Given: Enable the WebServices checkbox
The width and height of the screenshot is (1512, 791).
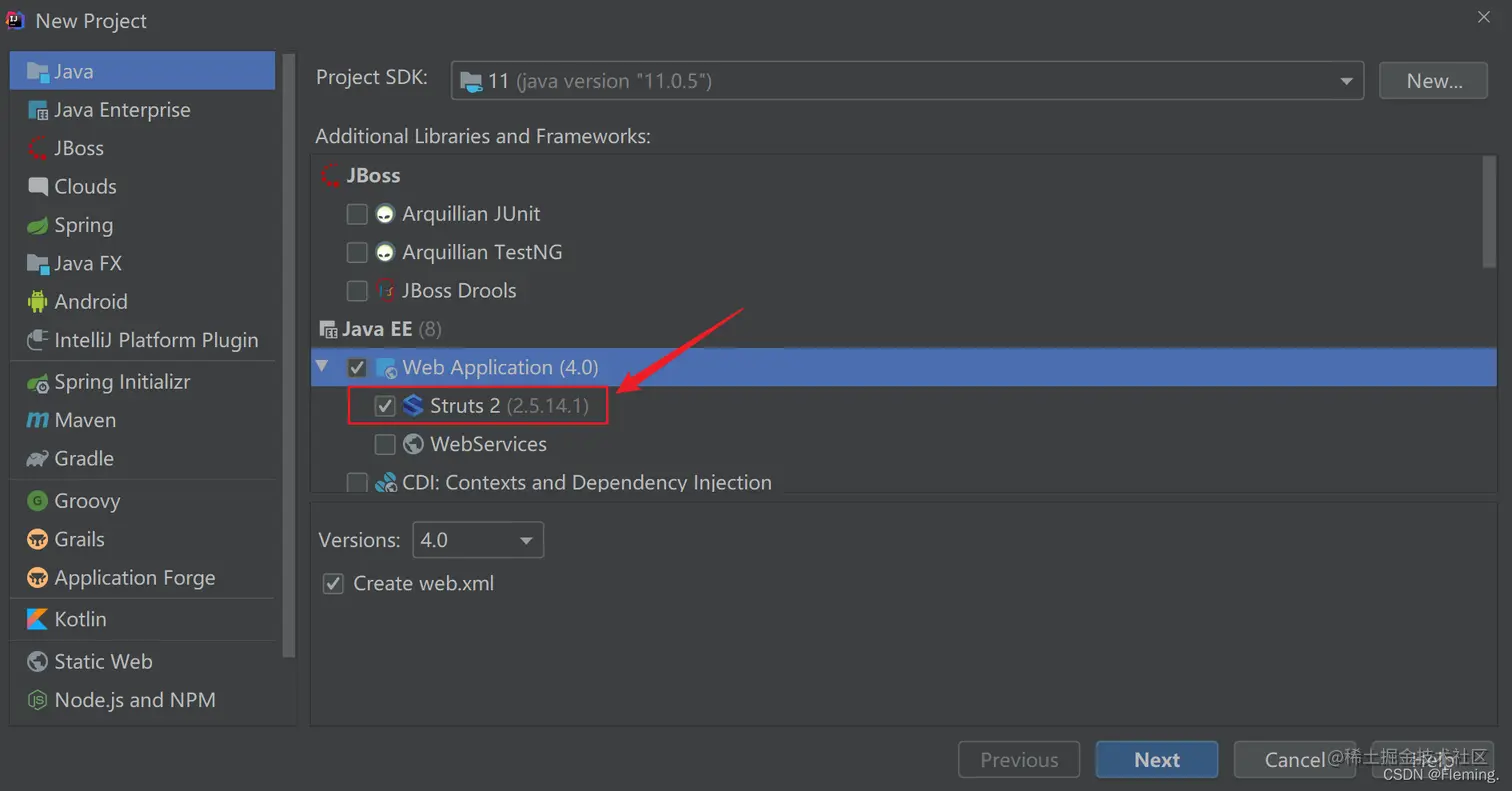Looking at the screenshot, I should (x=385, y=444).
